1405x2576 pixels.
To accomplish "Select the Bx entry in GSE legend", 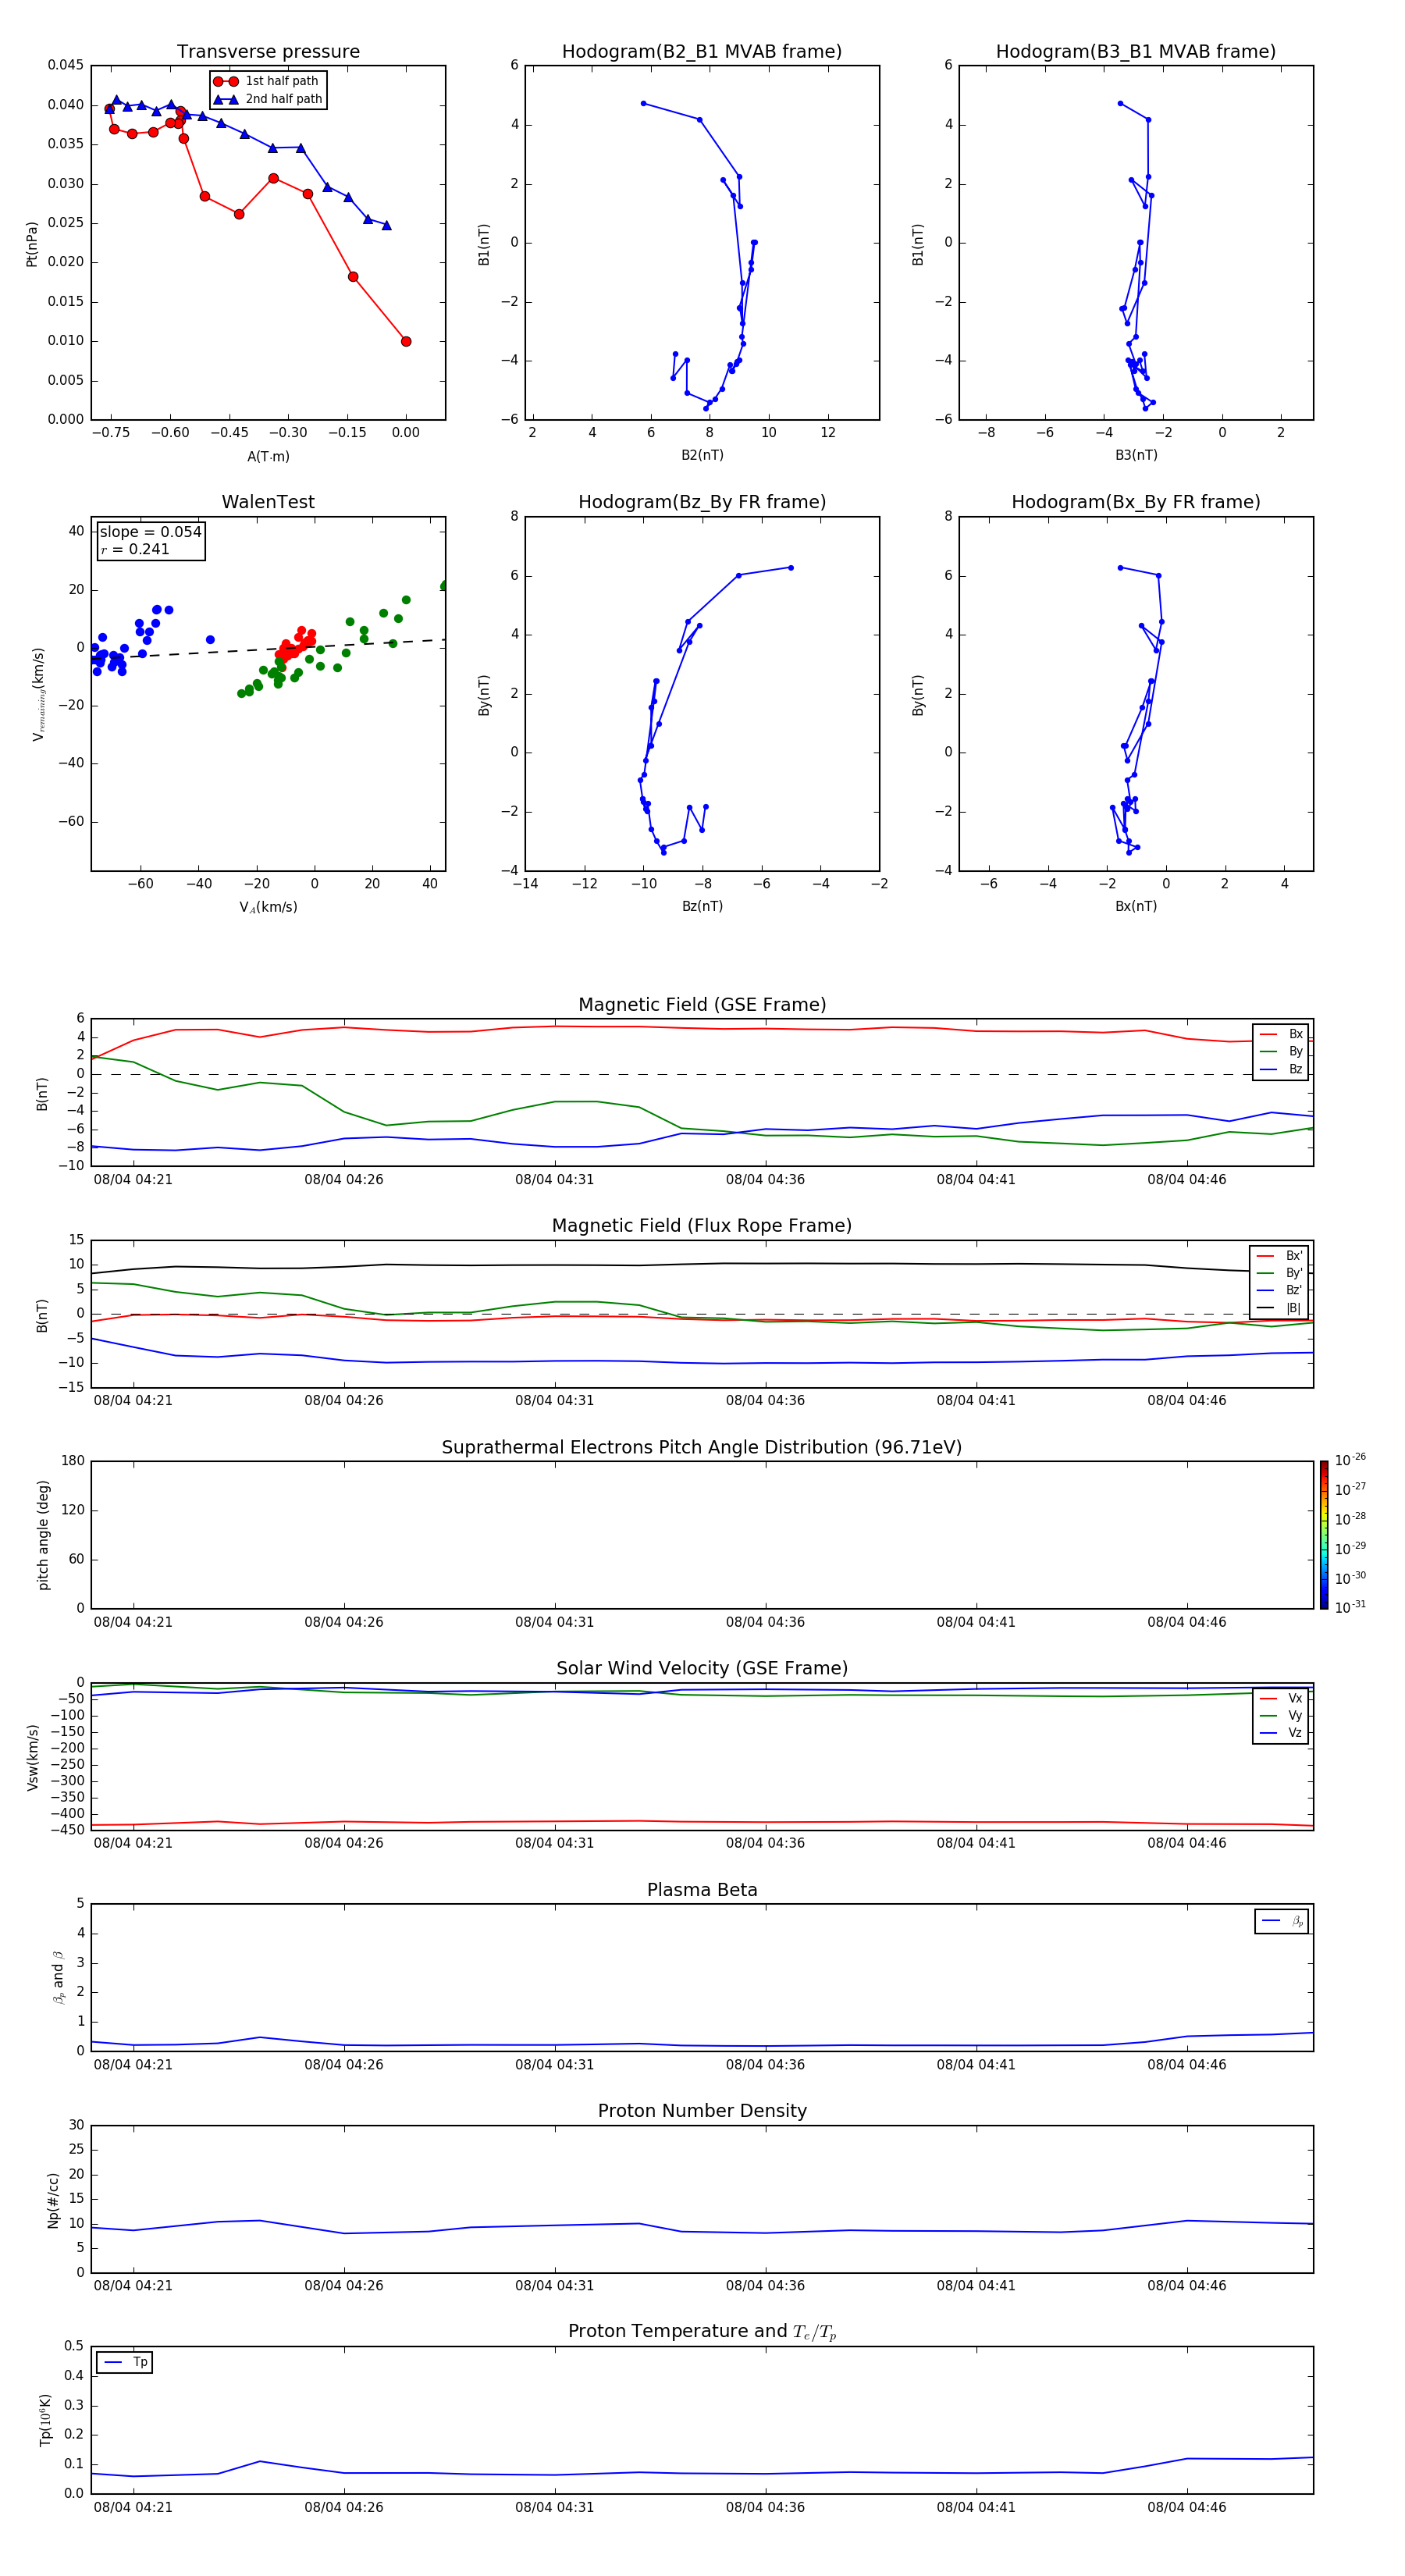I will tap(1281, 1034).
